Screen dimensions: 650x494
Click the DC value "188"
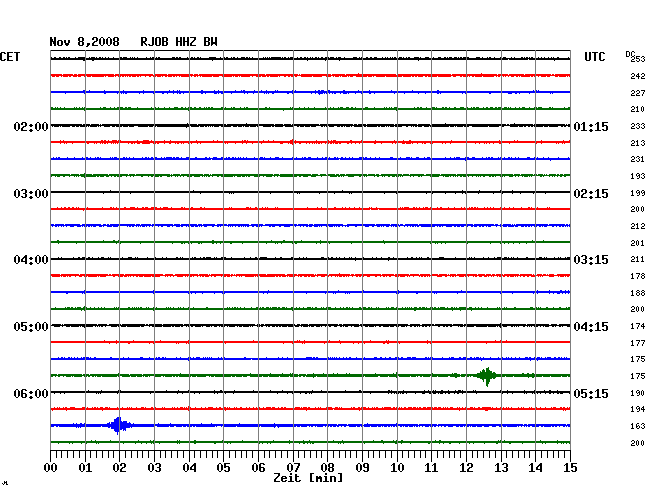click(x=638, y=293)
